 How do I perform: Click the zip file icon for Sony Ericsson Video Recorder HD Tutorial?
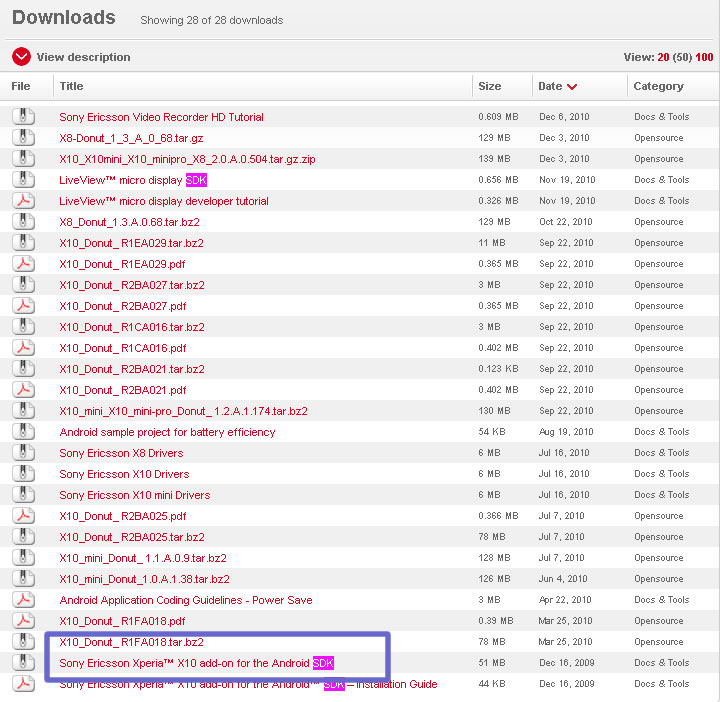tap(23, 117)
